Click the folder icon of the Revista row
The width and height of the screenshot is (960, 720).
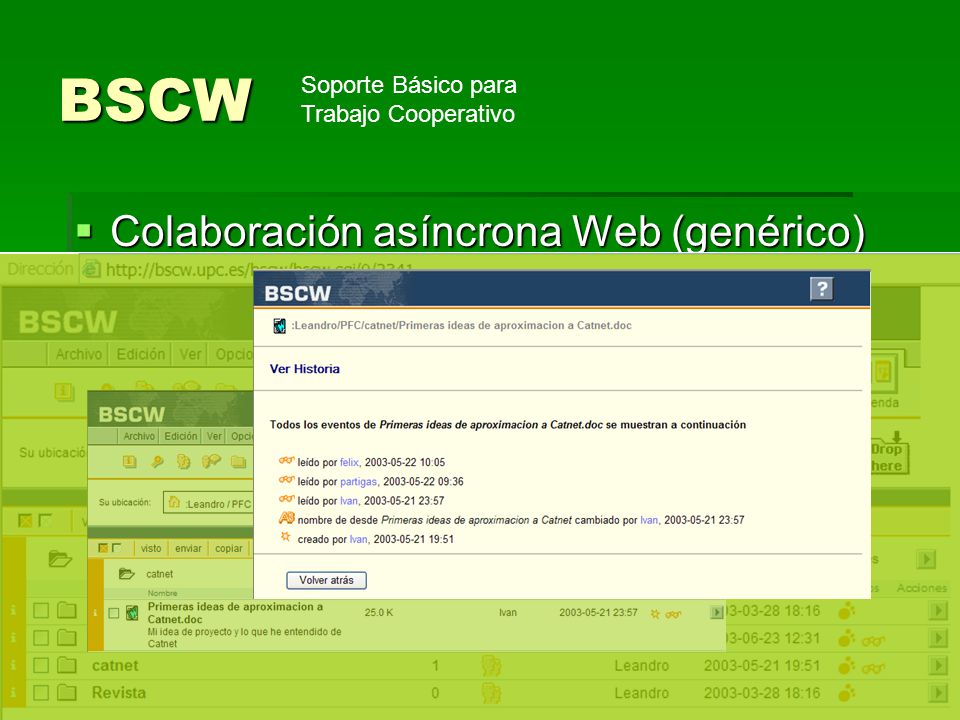(x=67, y=692)
